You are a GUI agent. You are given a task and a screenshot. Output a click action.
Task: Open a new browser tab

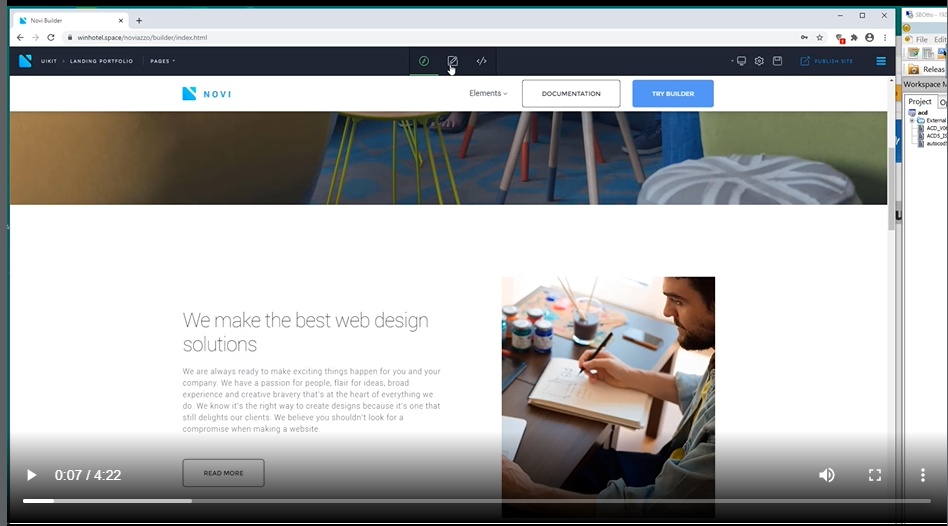coord(139,21)
